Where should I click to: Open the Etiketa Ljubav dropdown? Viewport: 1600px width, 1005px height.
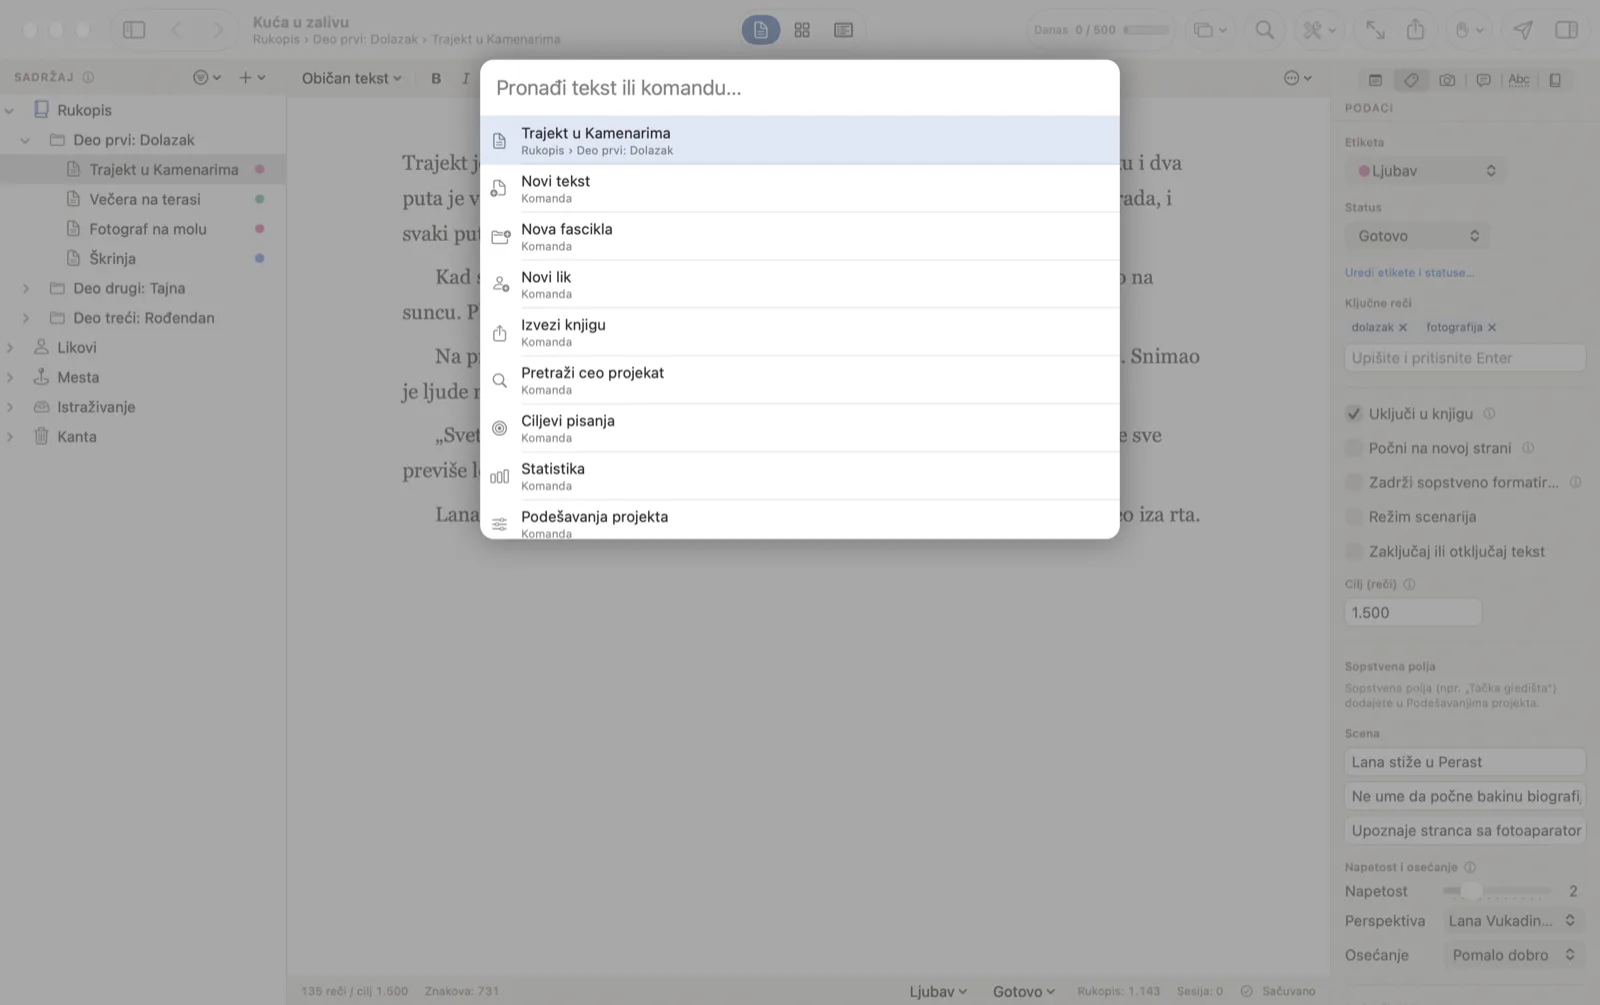click(x=1425, y=171)
